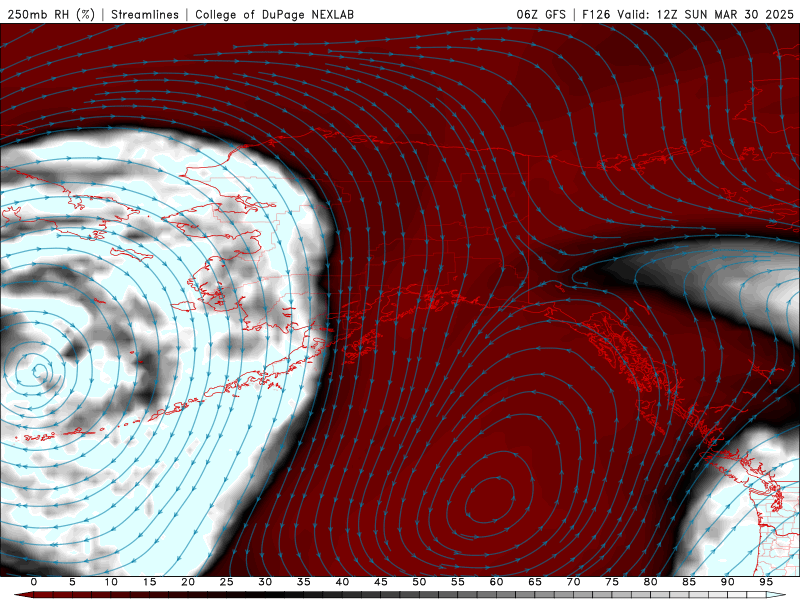This screenshot has height=600, width=800.
Task: Click the 35 value label on the colorbar
Action: 304,582
